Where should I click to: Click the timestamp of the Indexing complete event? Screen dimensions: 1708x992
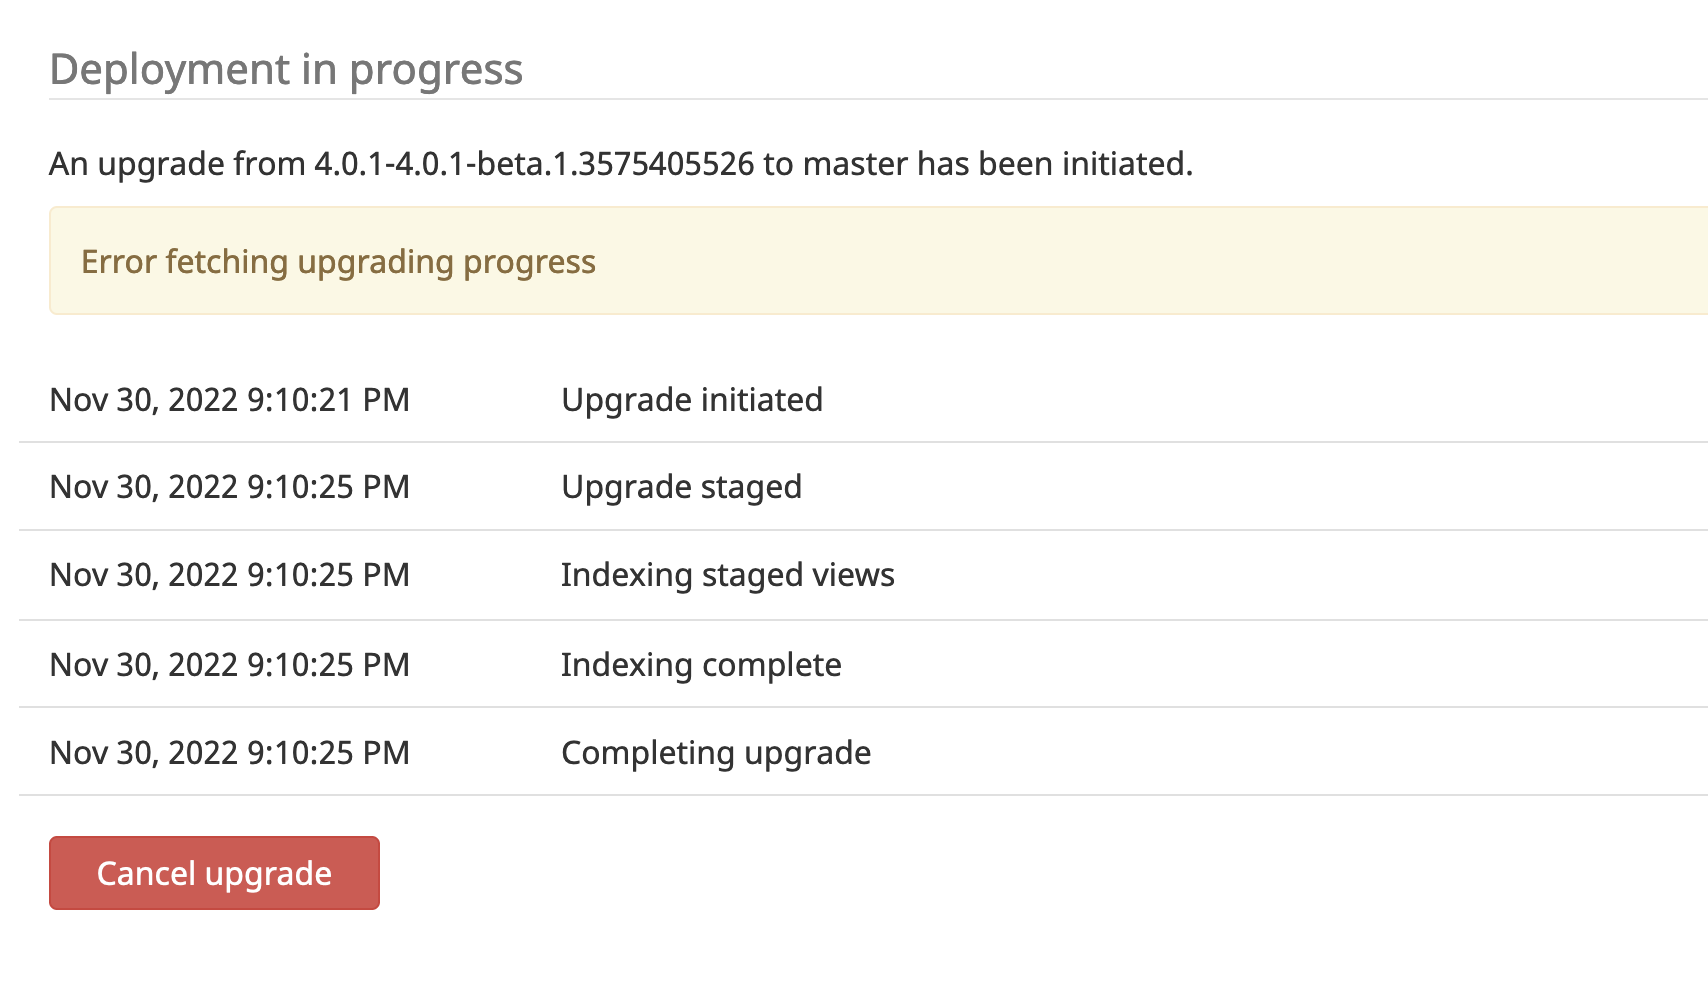[230, 664]
